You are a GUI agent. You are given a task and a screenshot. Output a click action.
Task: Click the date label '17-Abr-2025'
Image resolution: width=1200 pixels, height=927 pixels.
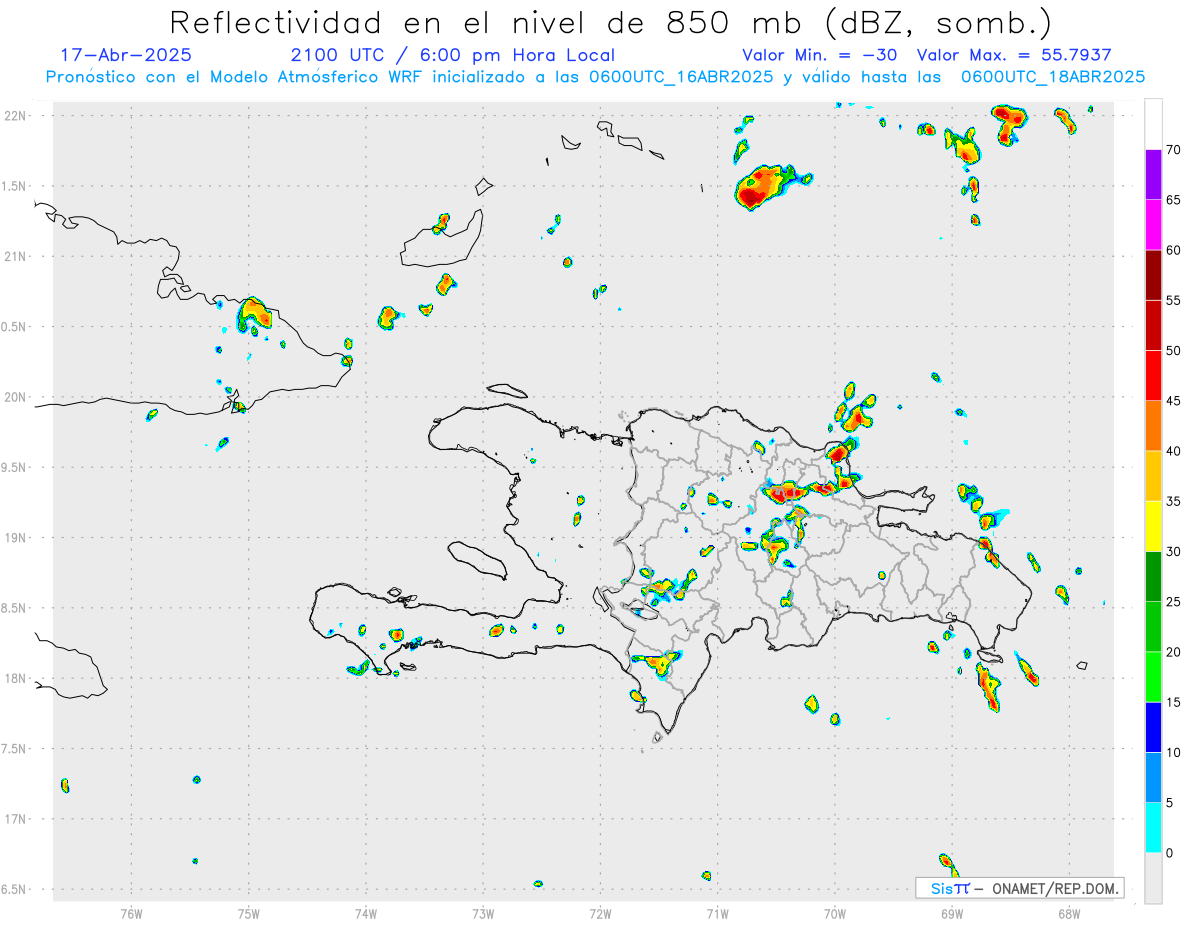(x=126, y=55)
